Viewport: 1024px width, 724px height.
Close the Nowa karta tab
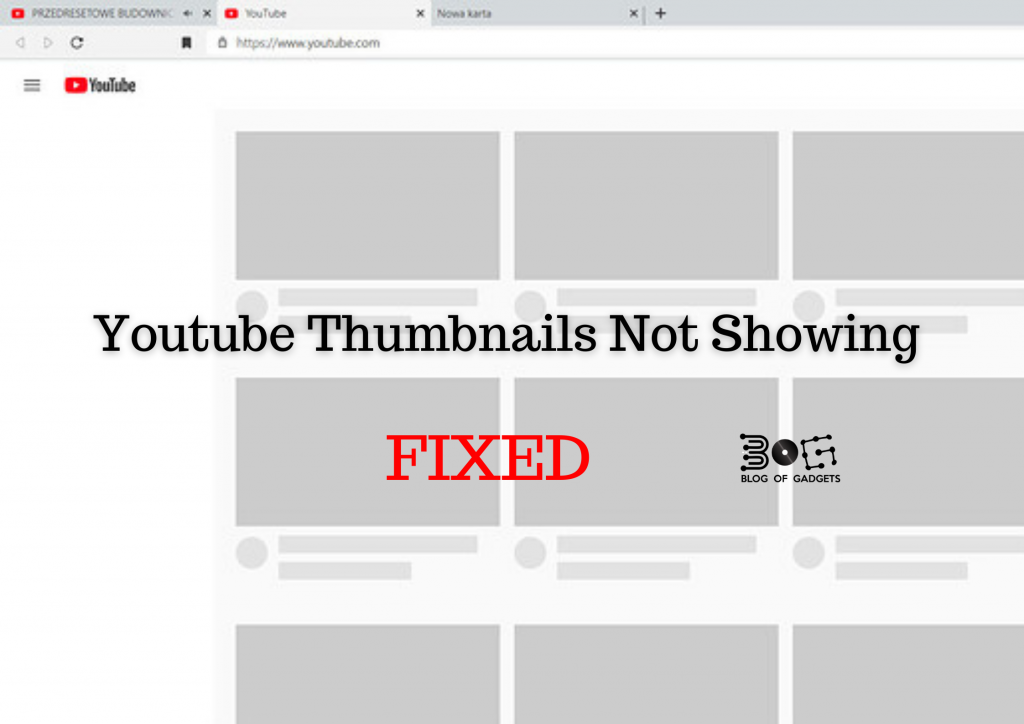point(633,13)
